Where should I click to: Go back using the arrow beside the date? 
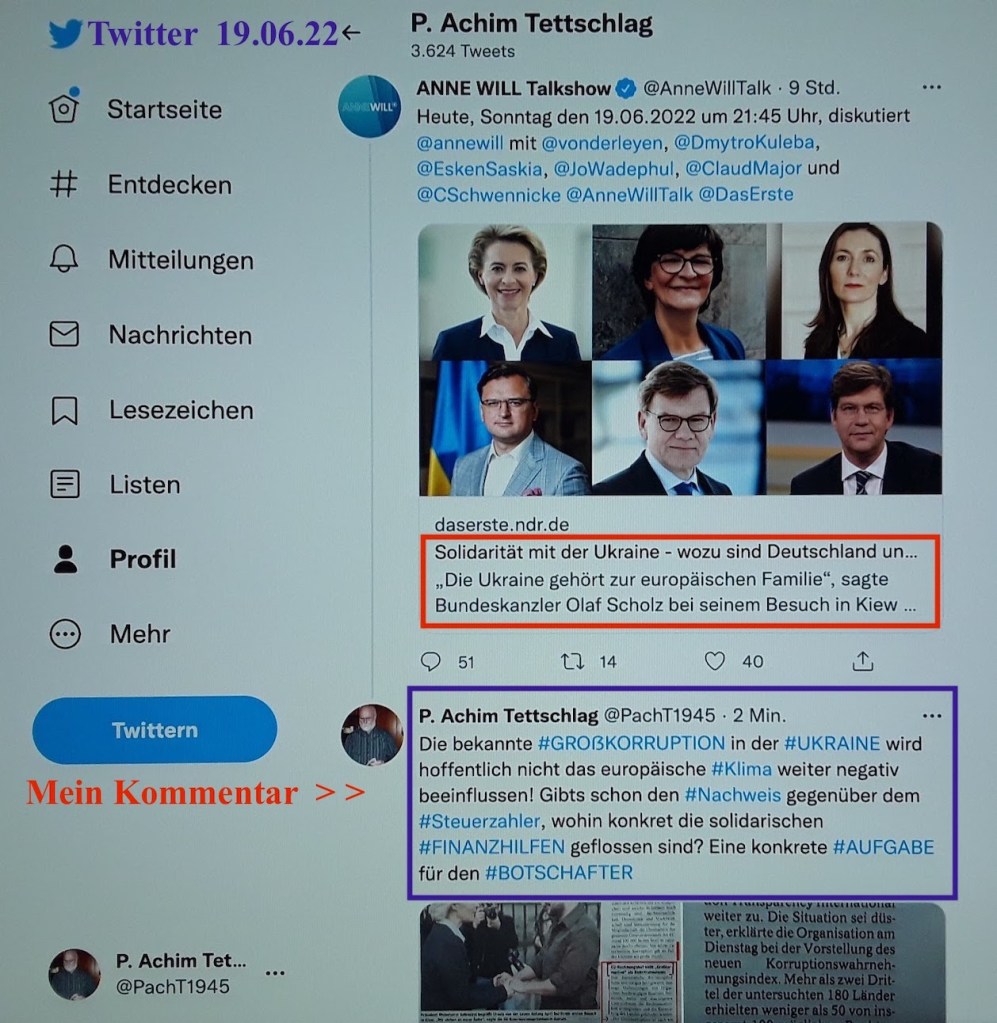(351, 32)
